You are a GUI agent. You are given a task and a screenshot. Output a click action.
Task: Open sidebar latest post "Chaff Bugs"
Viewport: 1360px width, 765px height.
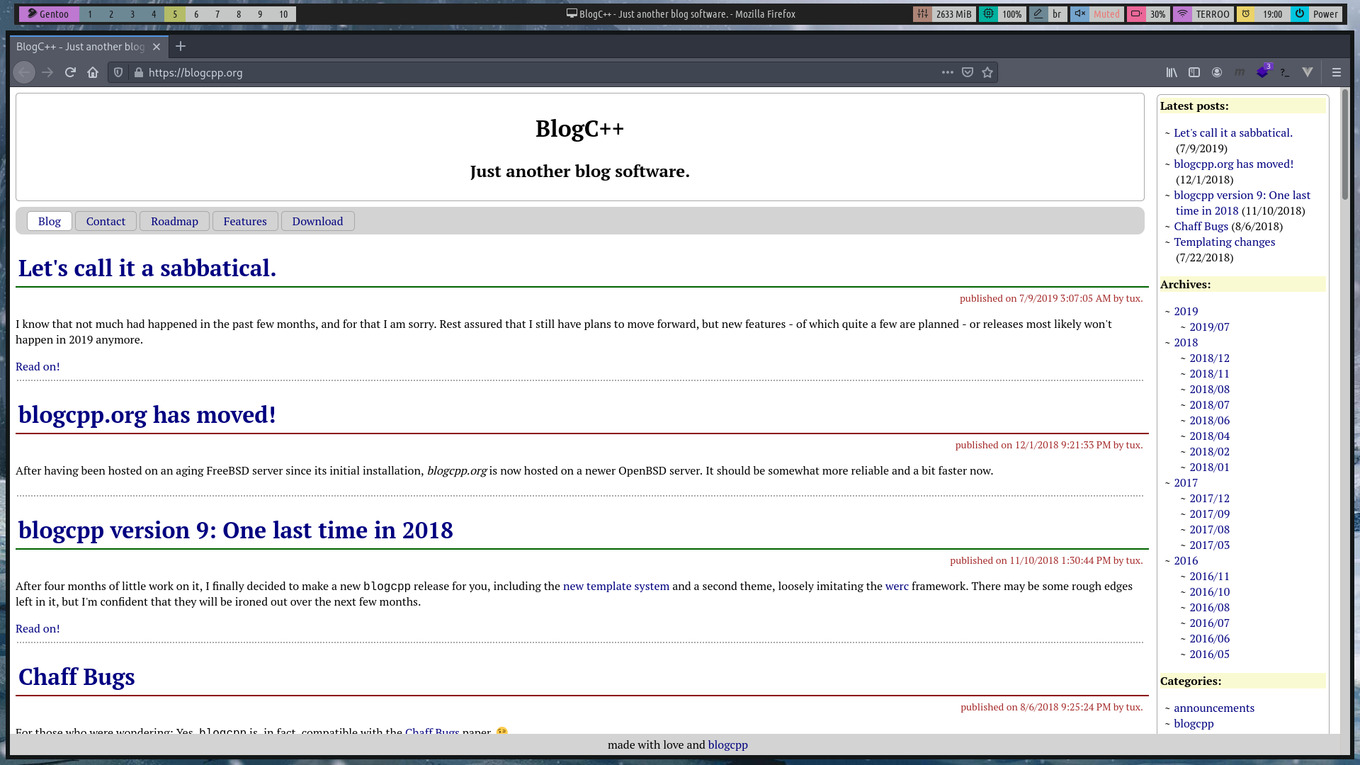pos(1201,226)
